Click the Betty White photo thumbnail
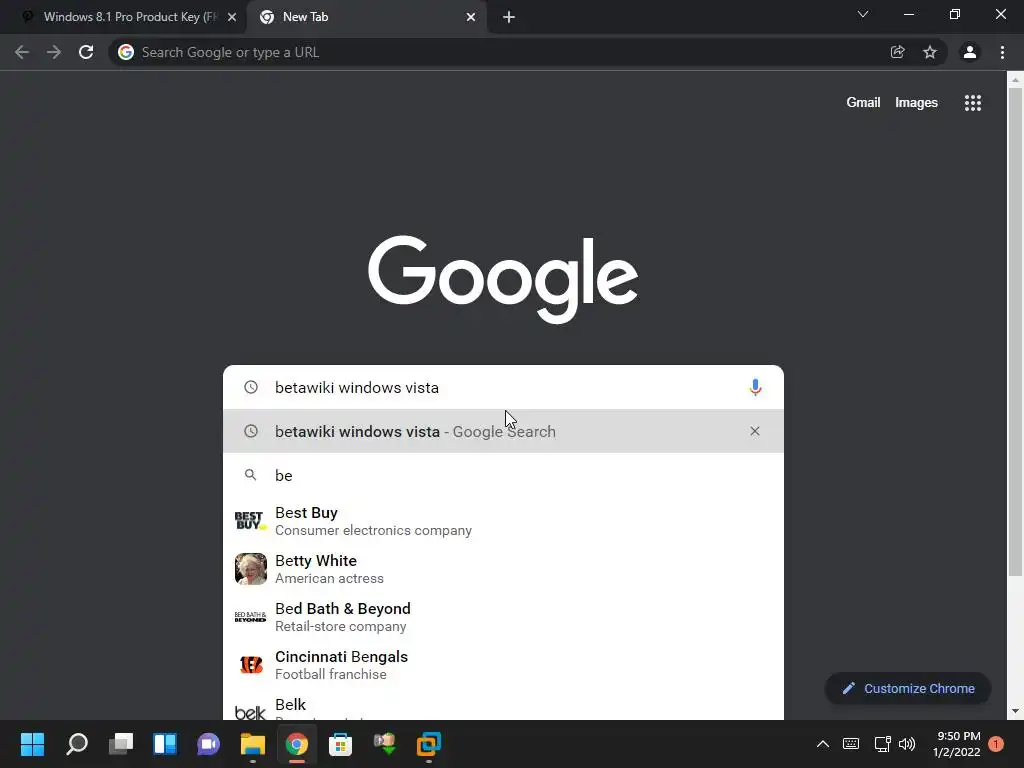The width and height of the screenshot is (1024, 768). [x=251, y=569]
